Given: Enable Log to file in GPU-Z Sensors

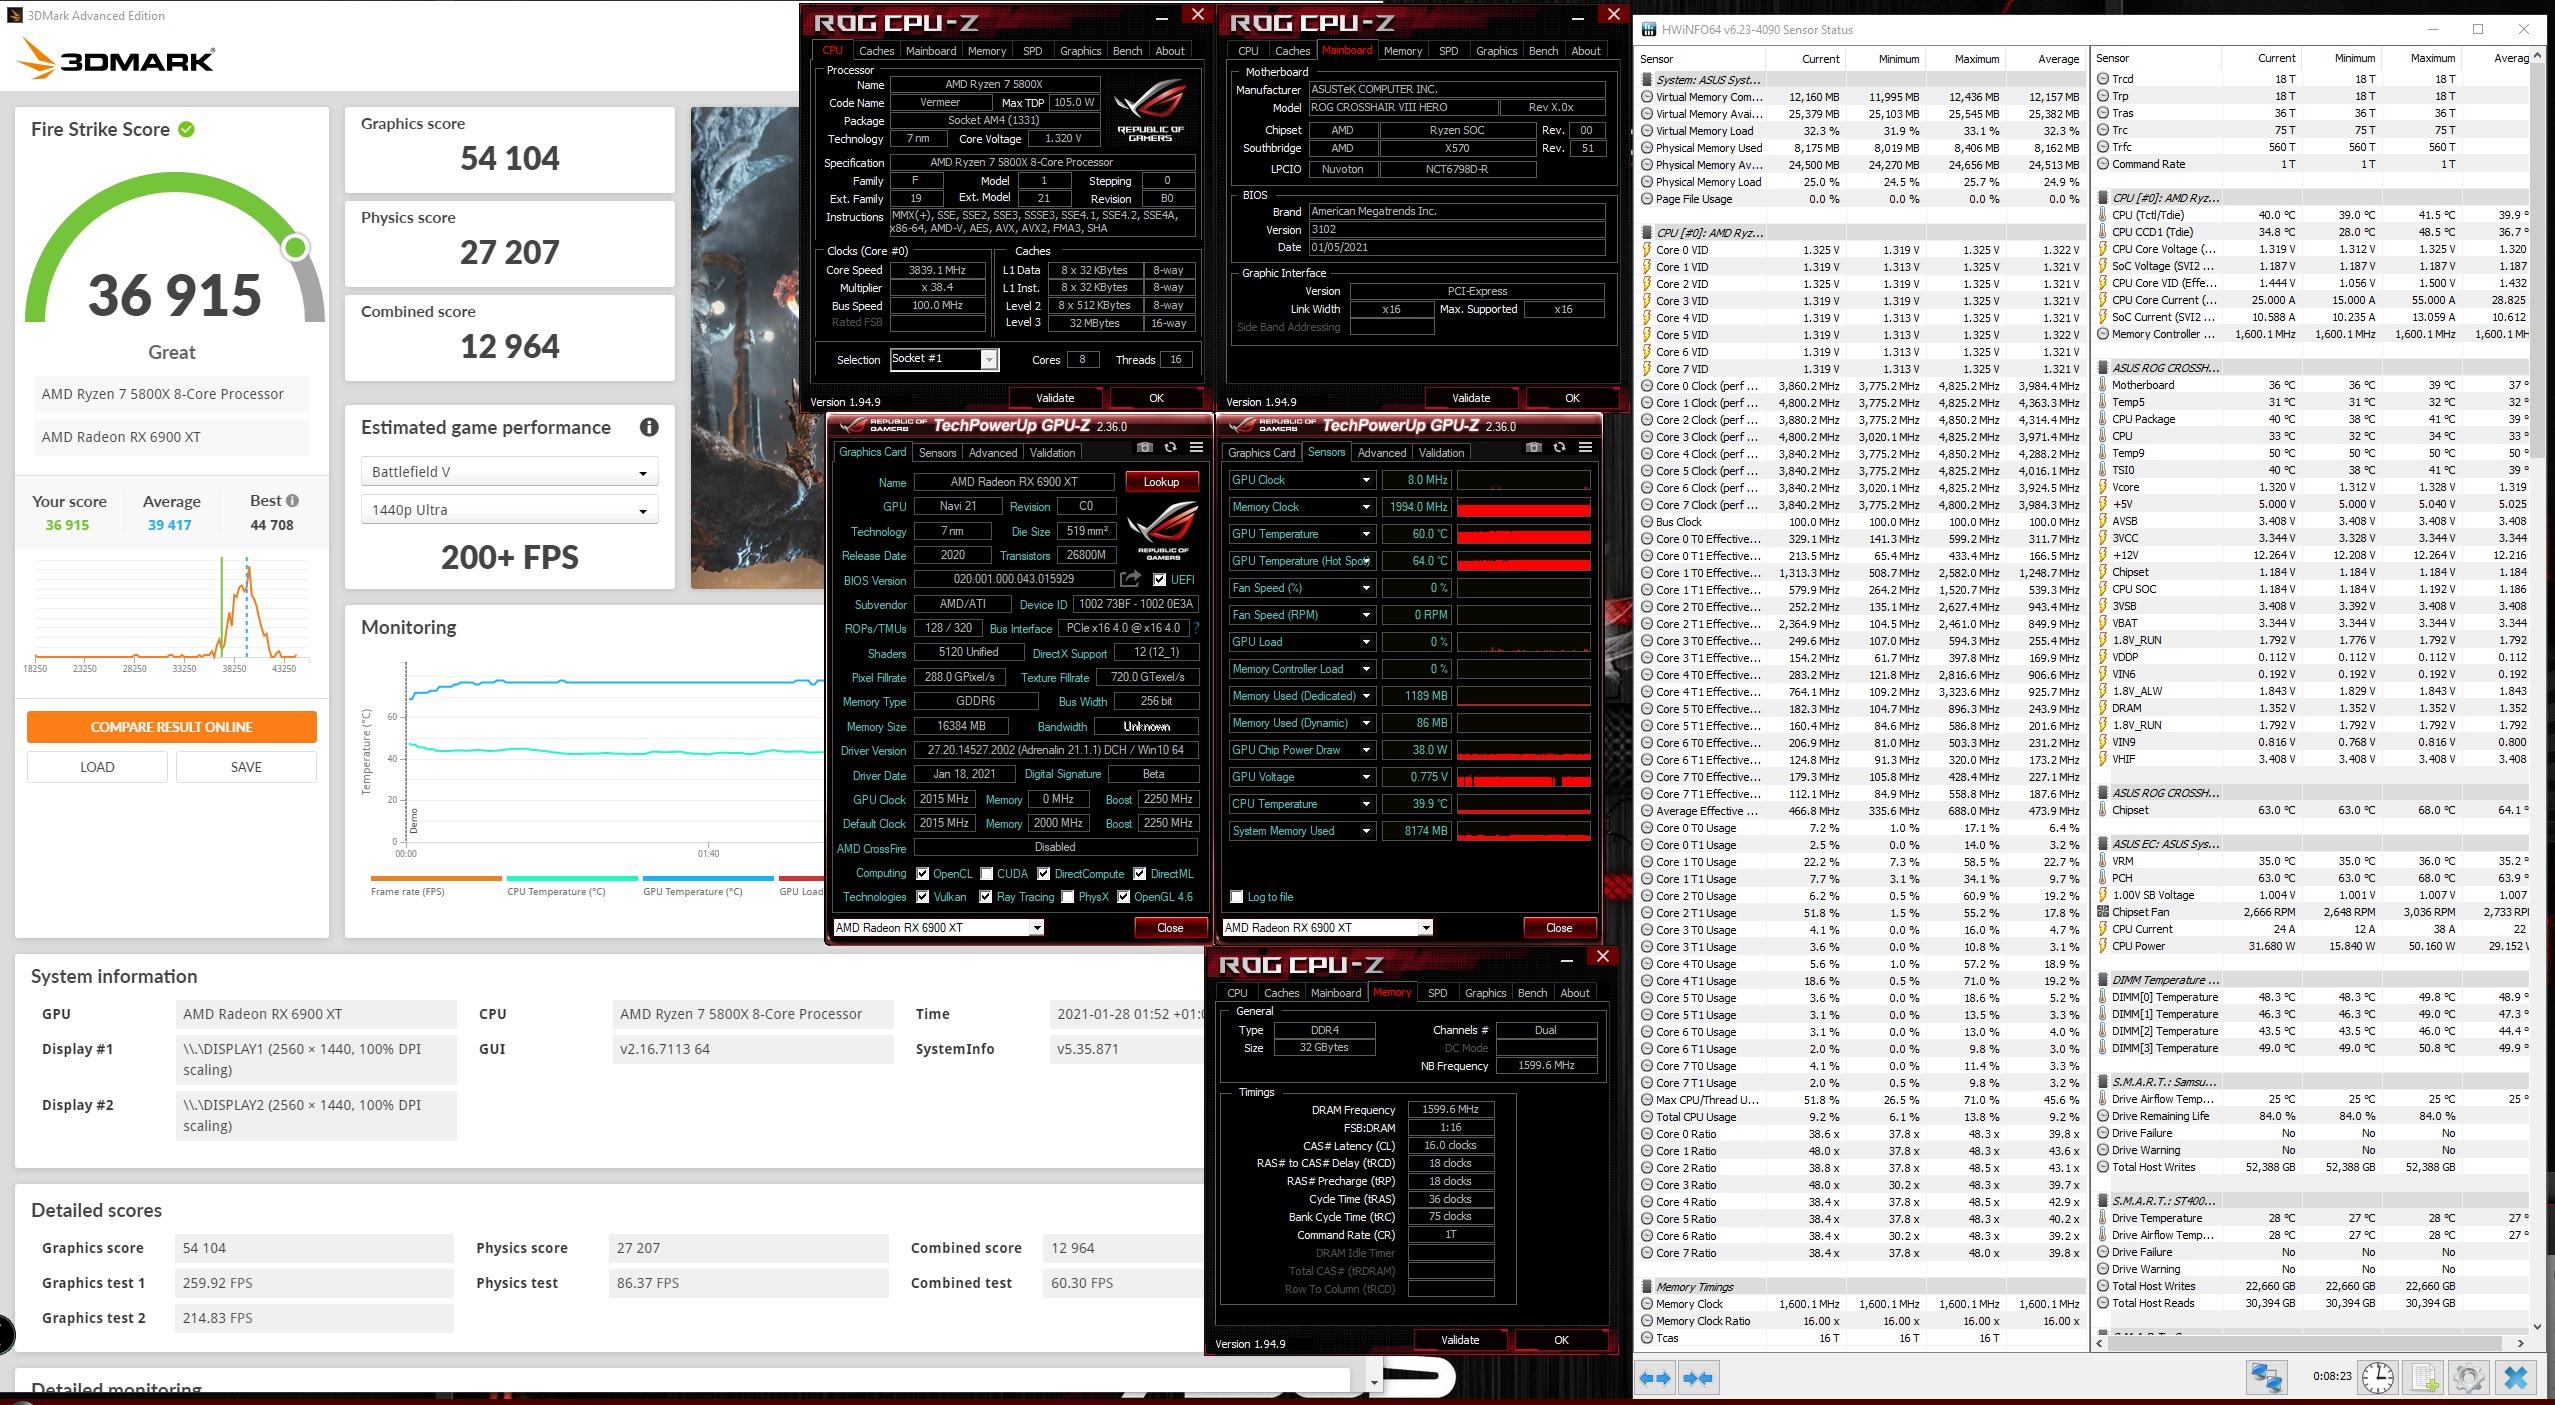Looking at the screenshot, I should [1237, 897].
